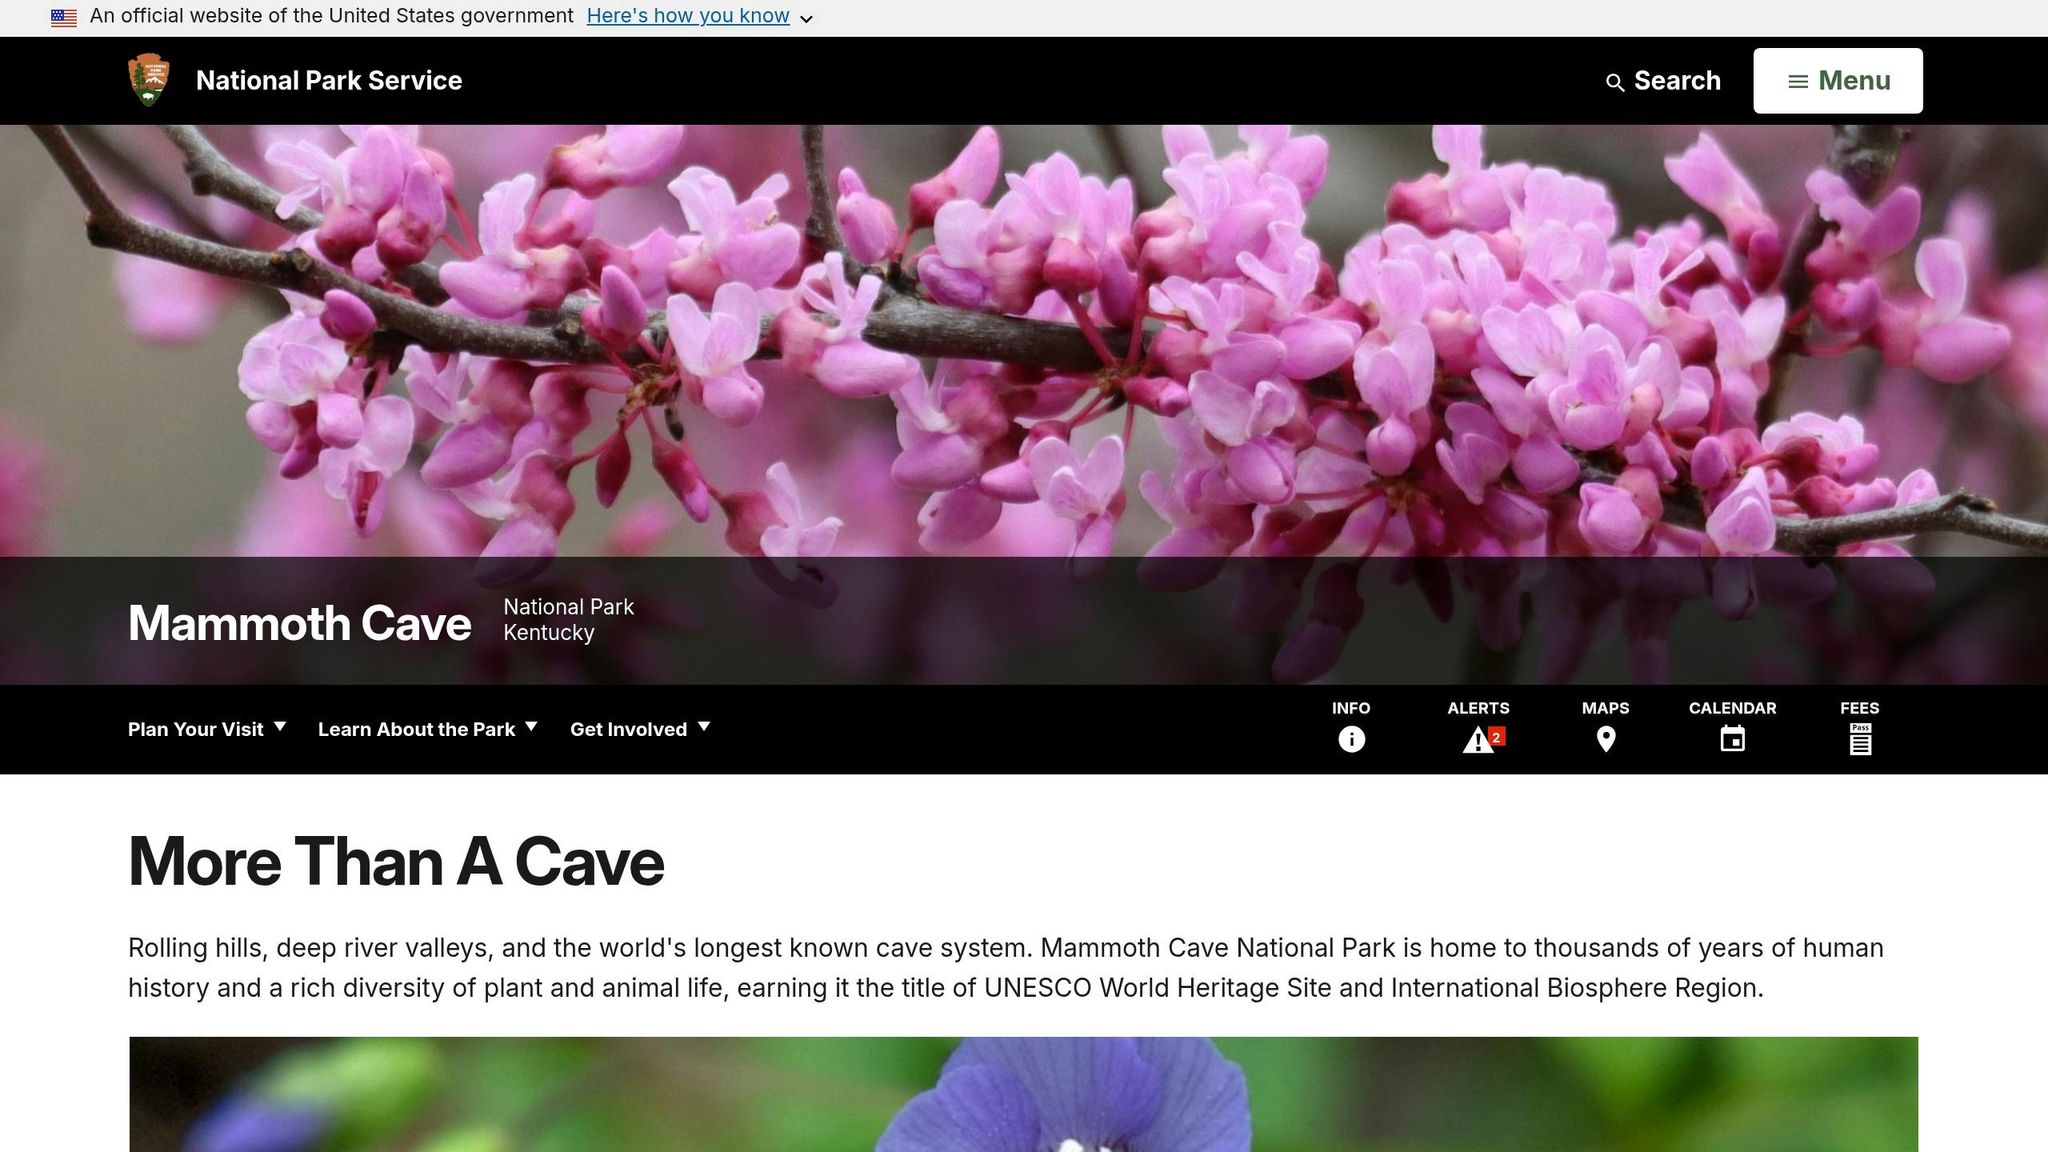Click the purple flower photo
The width and height of the screenshot is (2048, 1152).
point(1024,1094)
